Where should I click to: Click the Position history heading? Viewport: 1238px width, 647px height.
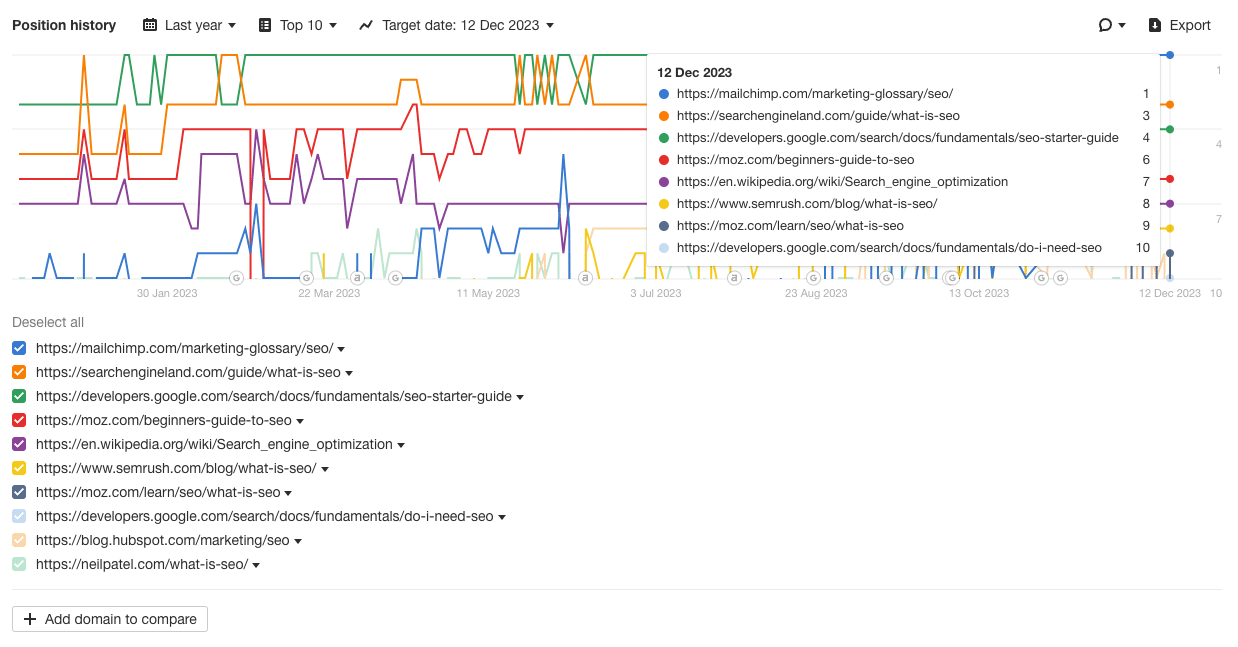point(64,25)
